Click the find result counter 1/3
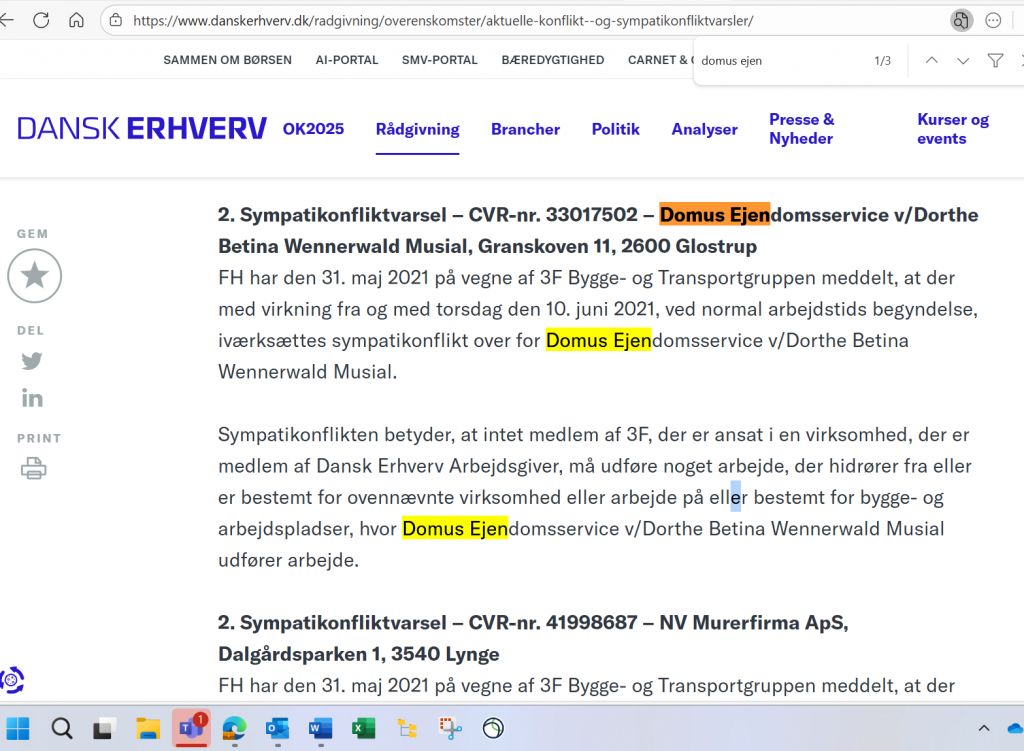The image size is (1024, 751). (882, 61)
